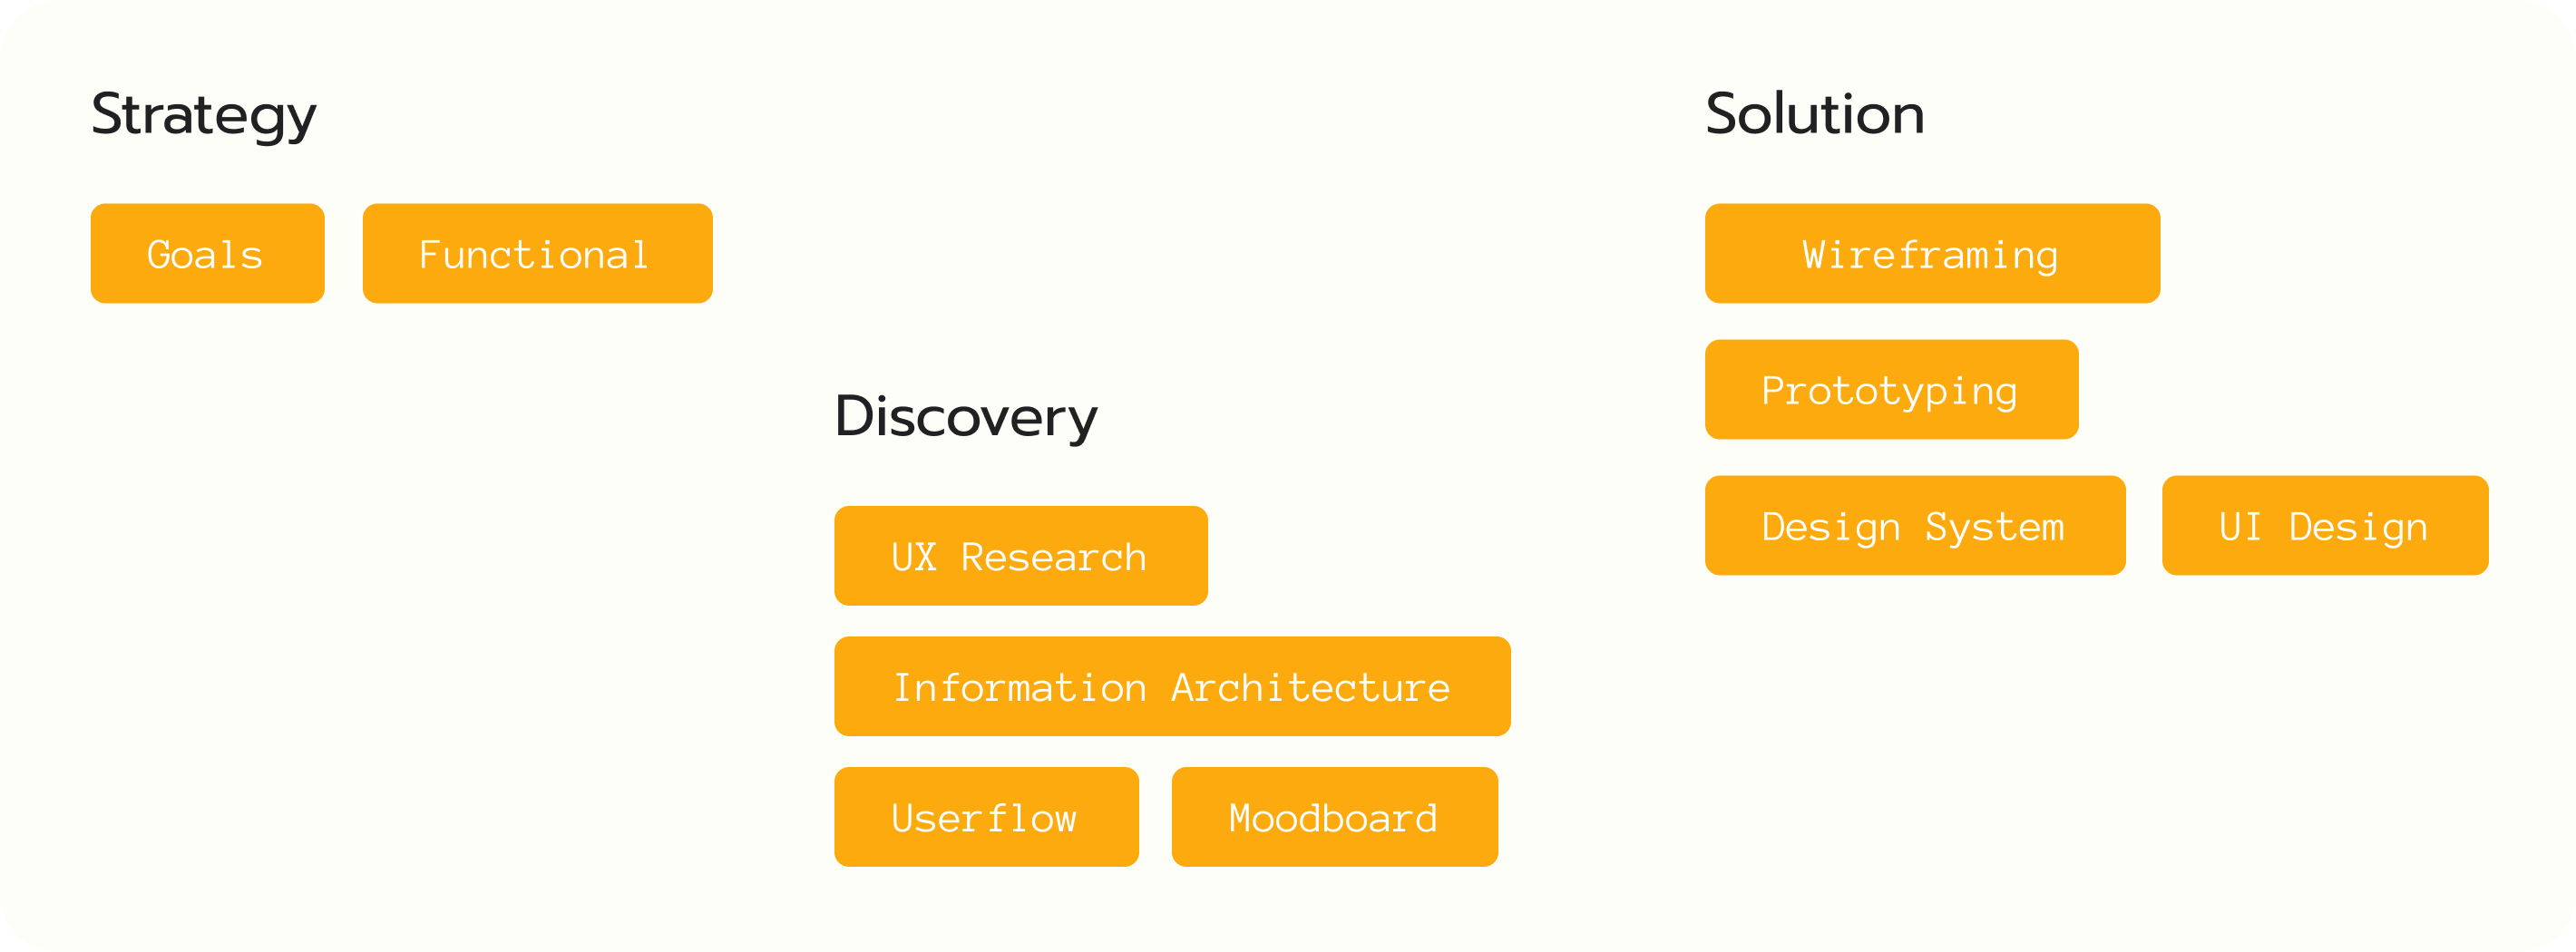Select the Functional tag

point(537,254)
